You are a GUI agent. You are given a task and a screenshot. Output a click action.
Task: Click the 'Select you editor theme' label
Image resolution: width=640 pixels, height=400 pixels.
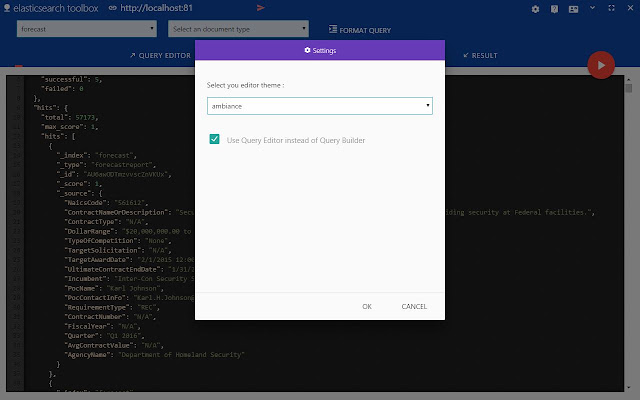point(245,85)
